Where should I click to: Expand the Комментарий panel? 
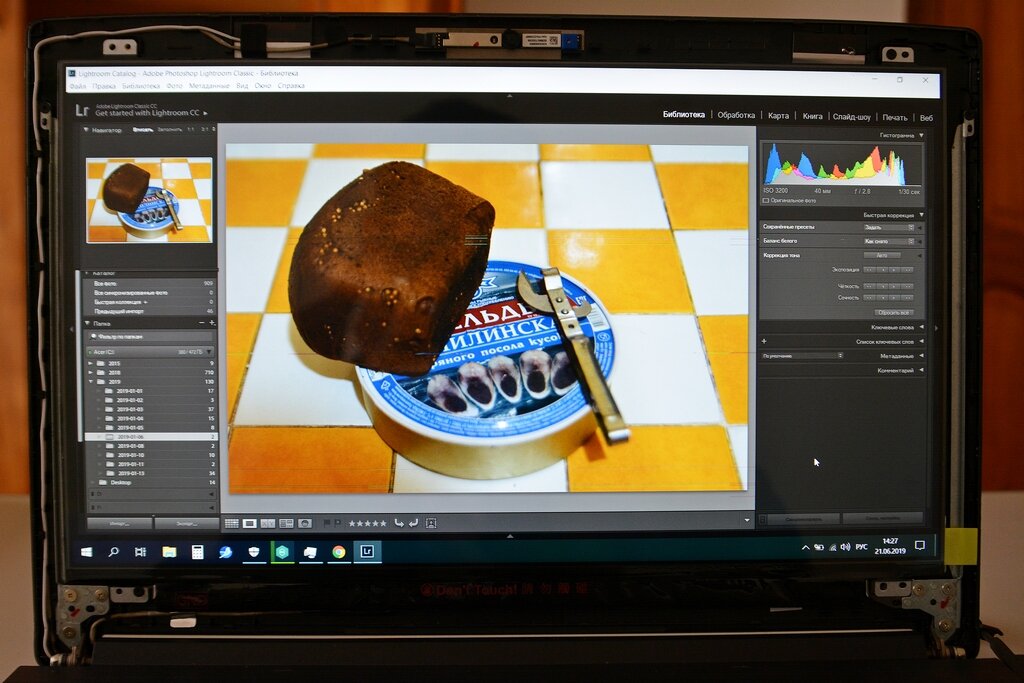click(921, 370)
